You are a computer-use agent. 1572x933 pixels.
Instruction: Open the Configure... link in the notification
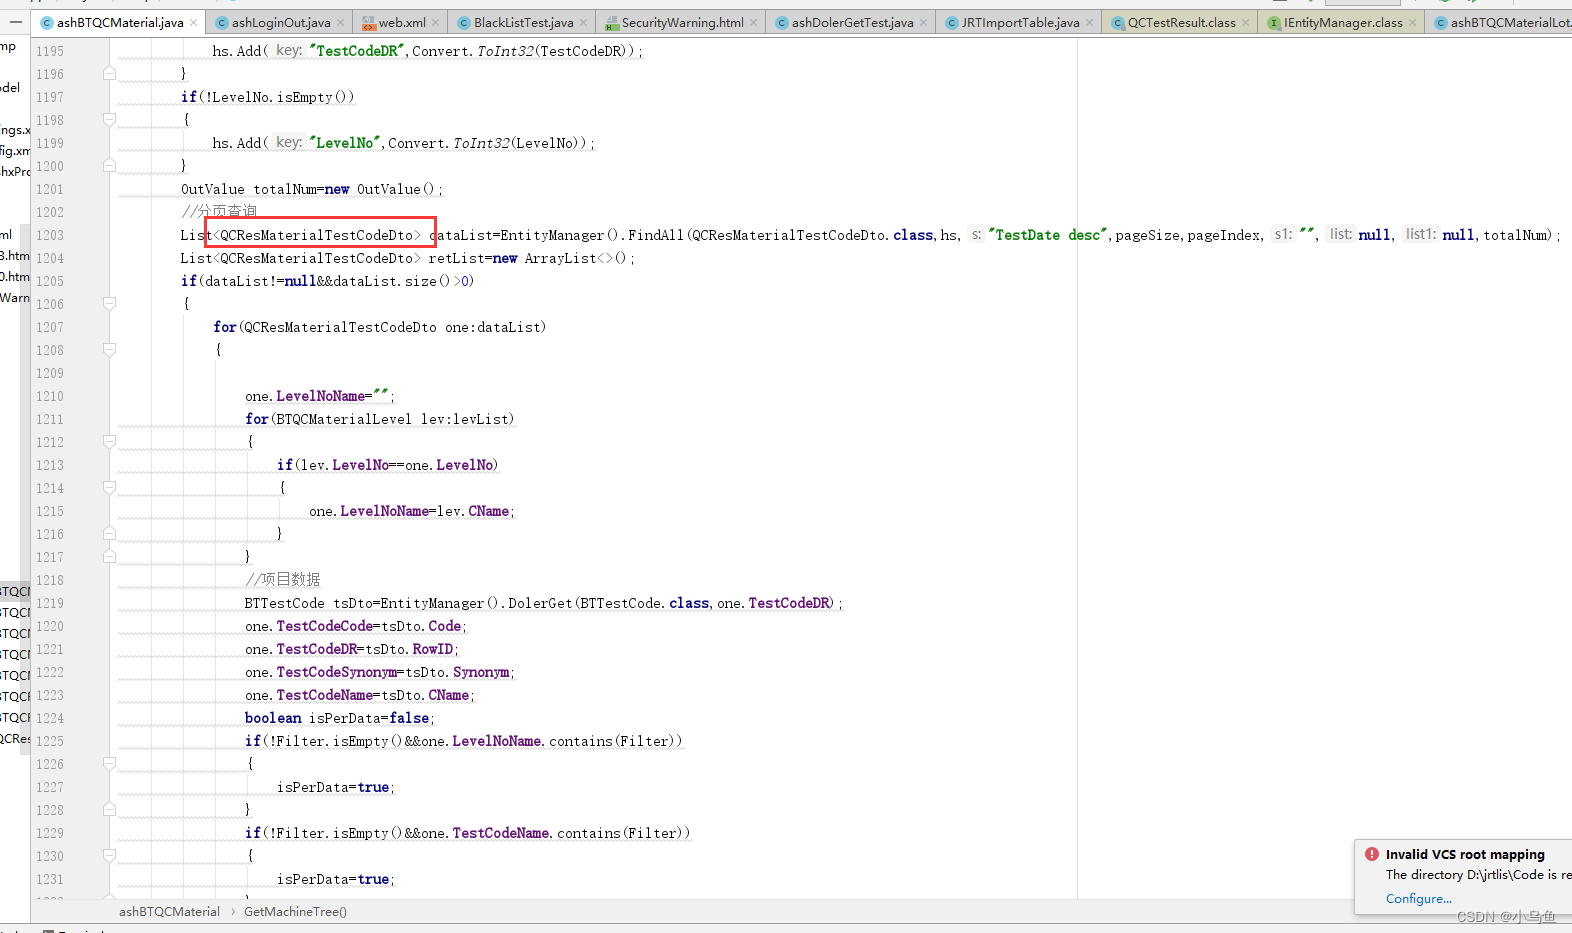pos(1418,898)
